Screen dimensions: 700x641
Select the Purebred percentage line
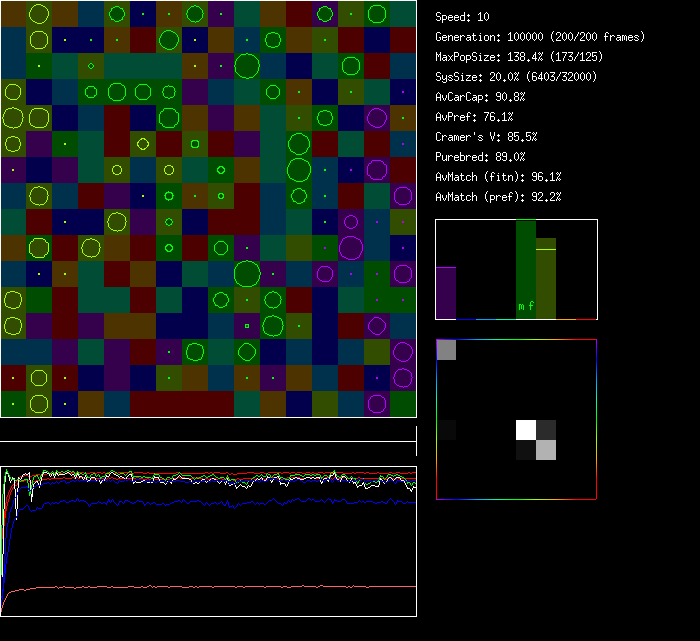point(481,157)
